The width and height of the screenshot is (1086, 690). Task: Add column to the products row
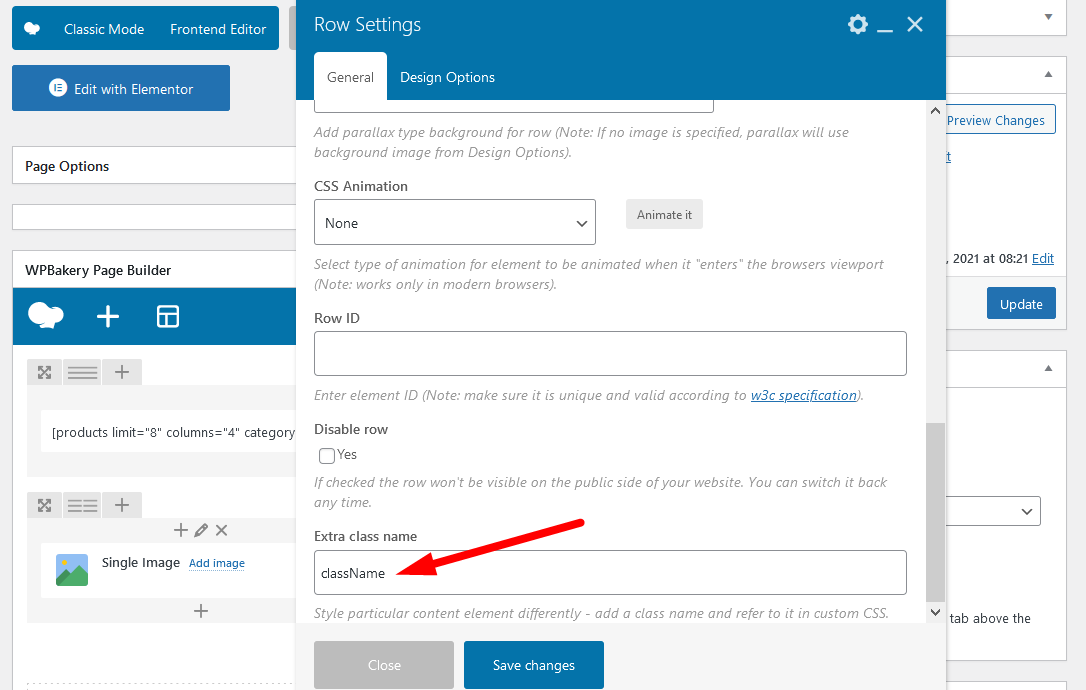click(x=122, y=372)
